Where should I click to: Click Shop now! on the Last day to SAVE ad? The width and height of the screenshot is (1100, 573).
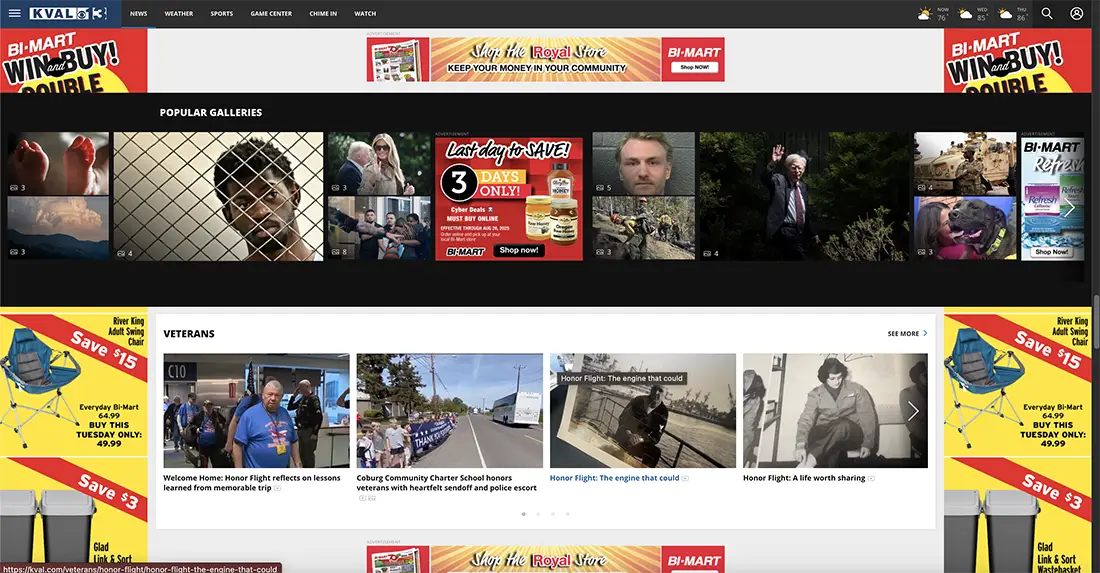(518, 250)
